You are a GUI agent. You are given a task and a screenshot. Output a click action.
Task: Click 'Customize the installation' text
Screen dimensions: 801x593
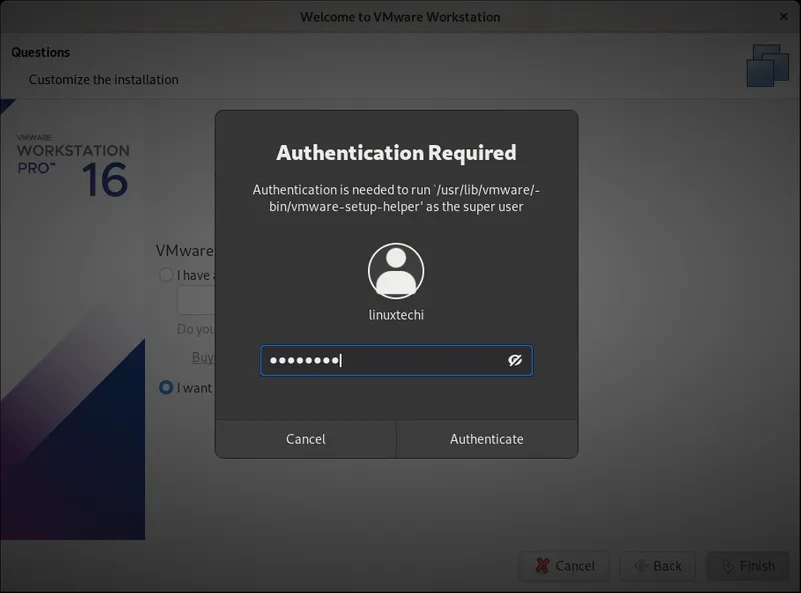(x=104, y=80)
